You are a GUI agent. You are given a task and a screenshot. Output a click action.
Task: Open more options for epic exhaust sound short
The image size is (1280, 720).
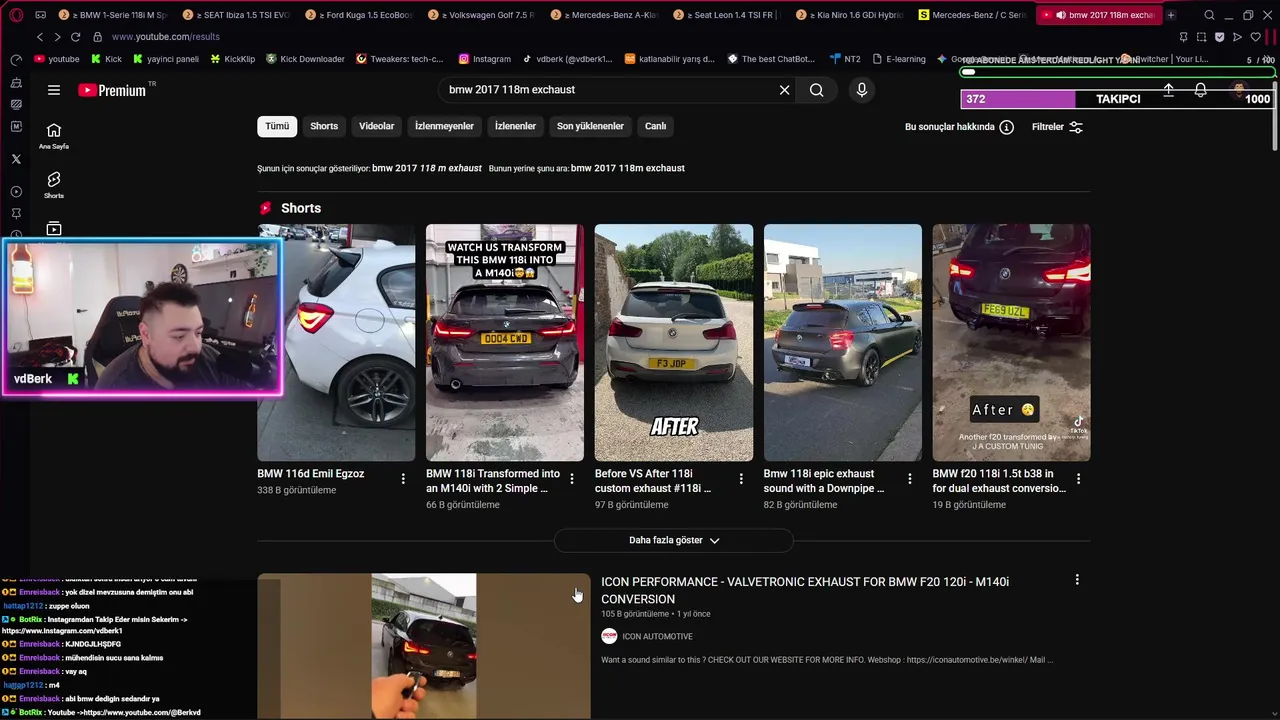tap(910, 479)
